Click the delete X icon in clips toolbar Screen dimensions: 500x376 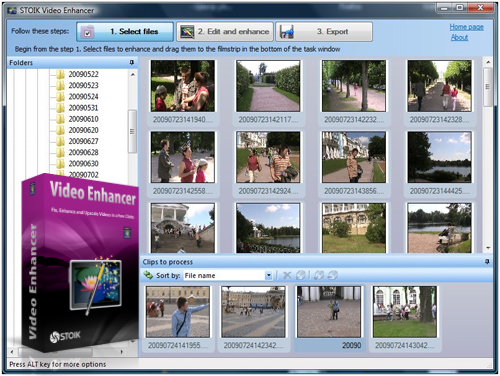click(x=287, y=275)
